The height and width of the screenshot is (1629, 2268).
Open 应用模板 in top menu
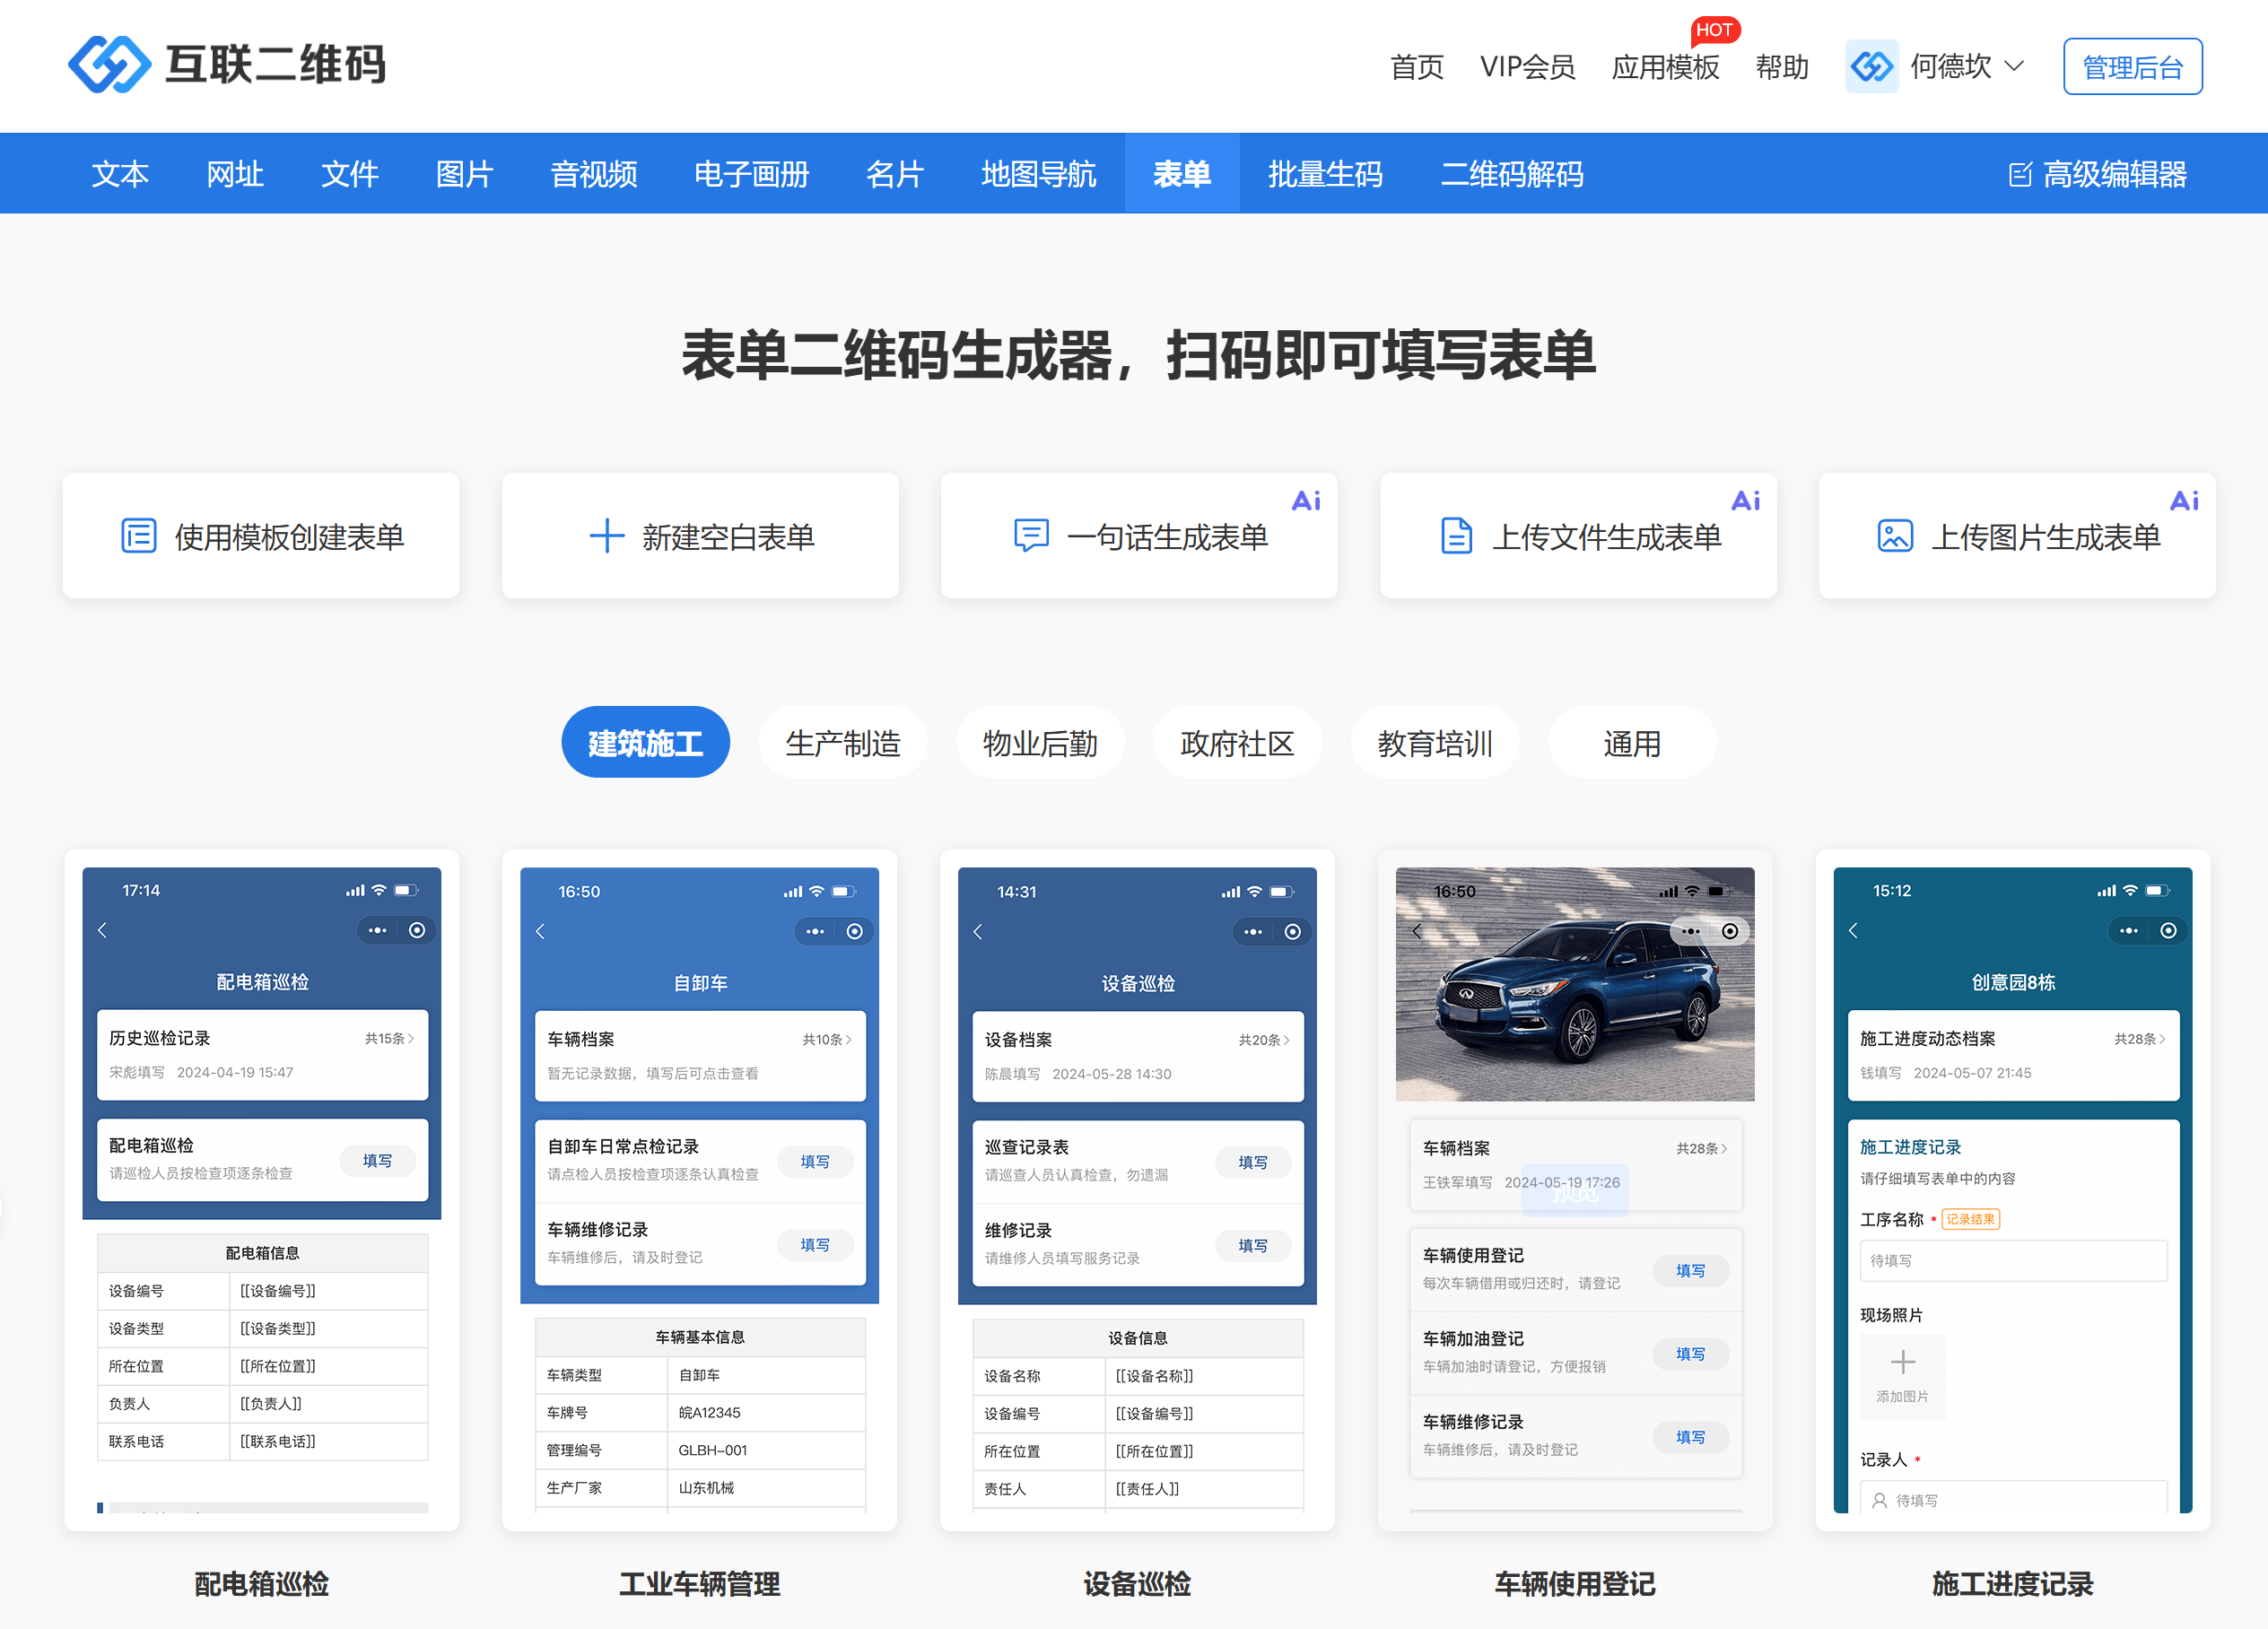1664,67
